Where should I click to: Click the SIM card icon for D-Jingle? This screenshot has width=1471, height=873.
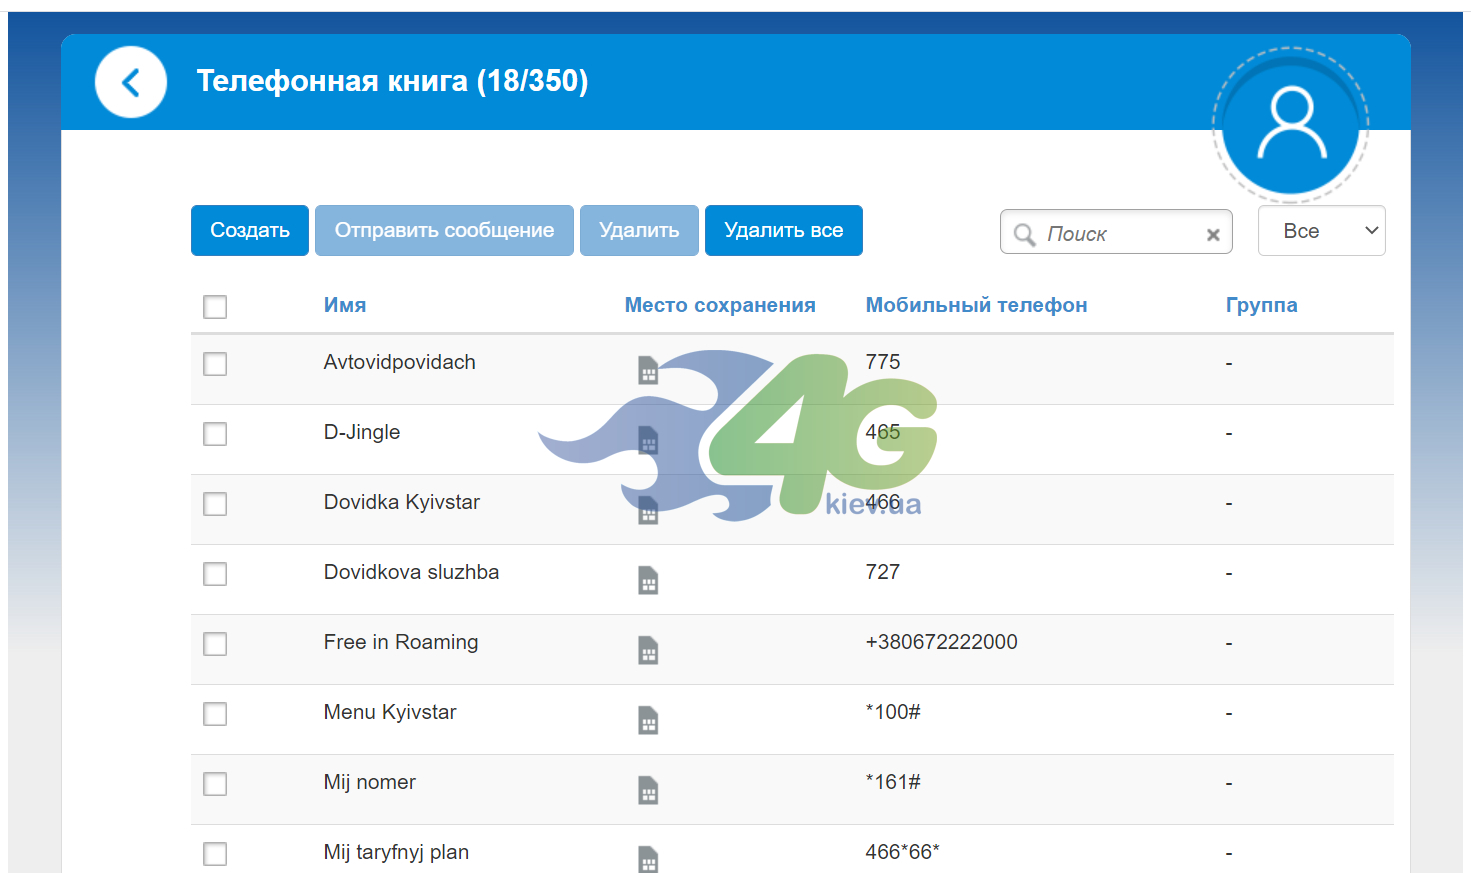coord(648,440)
